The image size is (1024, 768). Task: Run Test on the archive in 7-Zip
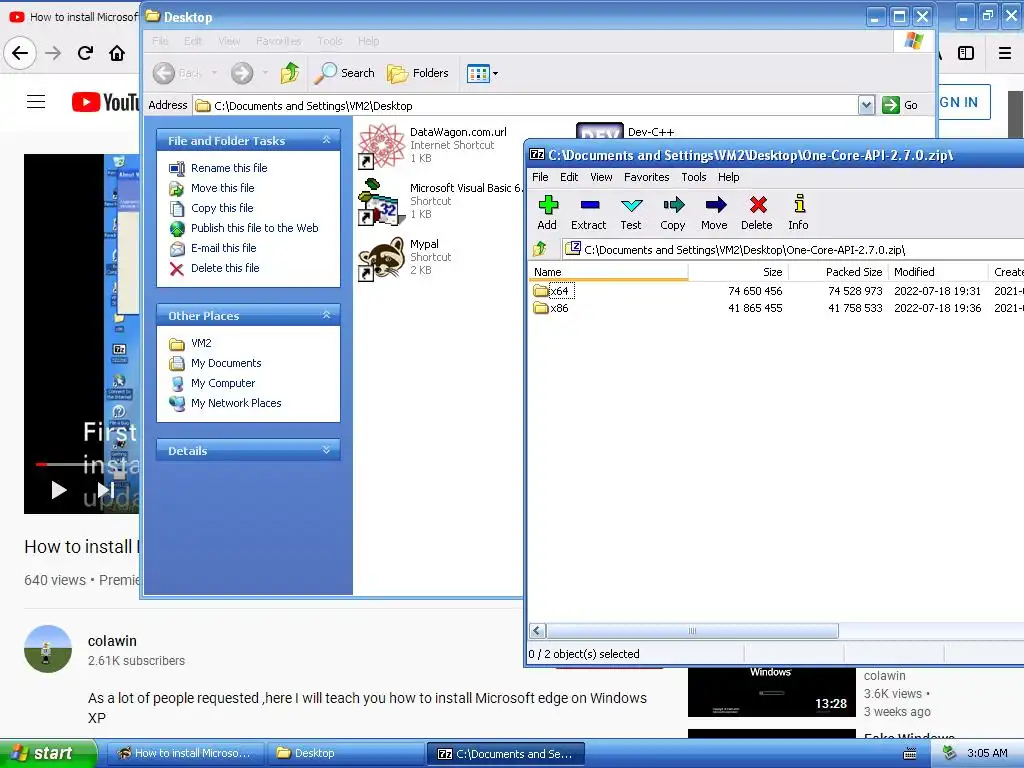[x=631, y=213]
